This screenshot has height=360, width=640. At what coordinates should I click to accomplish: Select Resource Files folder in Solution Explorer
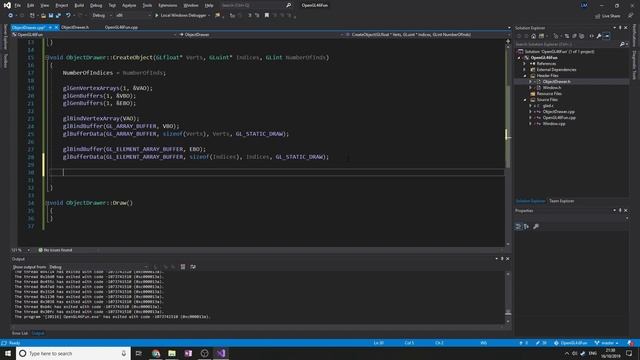click(549, 93)
